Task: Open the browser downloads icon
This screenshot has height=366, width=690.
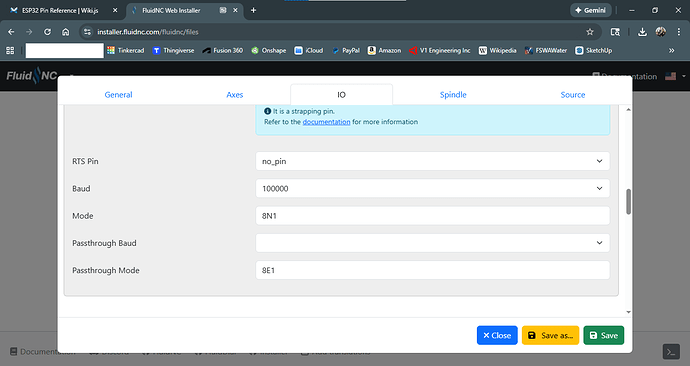Action: click(x=642, y=32)
